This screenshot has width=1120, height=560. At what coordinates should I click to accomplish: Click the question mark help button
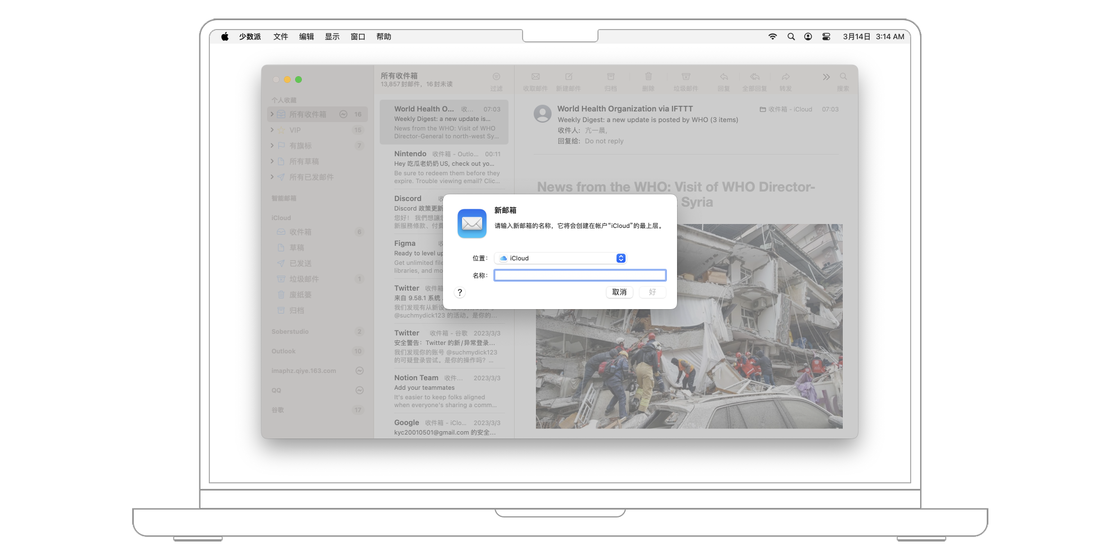point(460,293)
